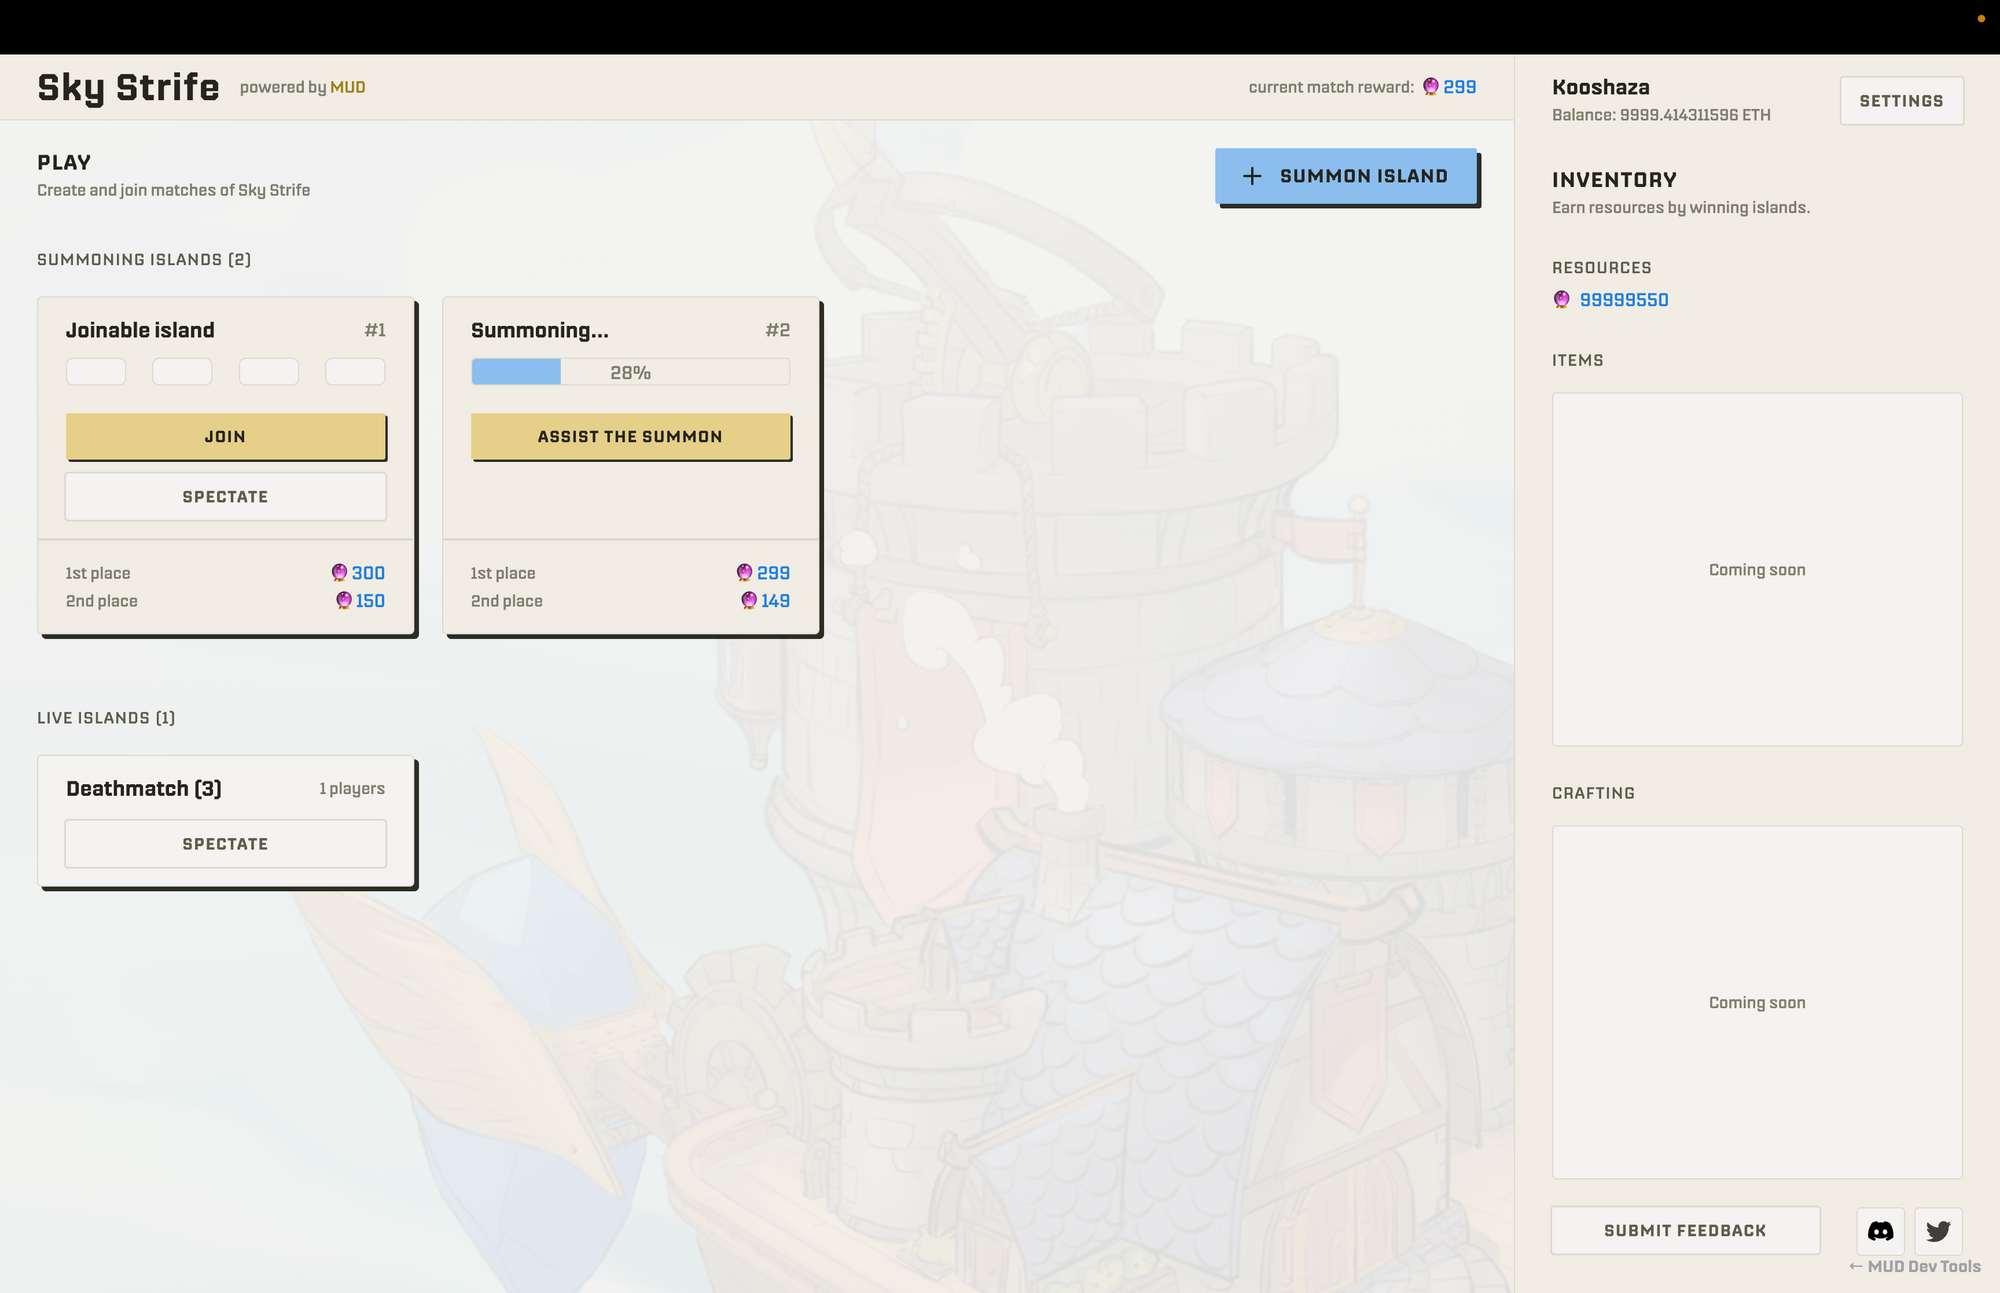2000x1293 pixels.
Task: Click the orb icon beside 1st place 299
Action: (x=745, y=573)
